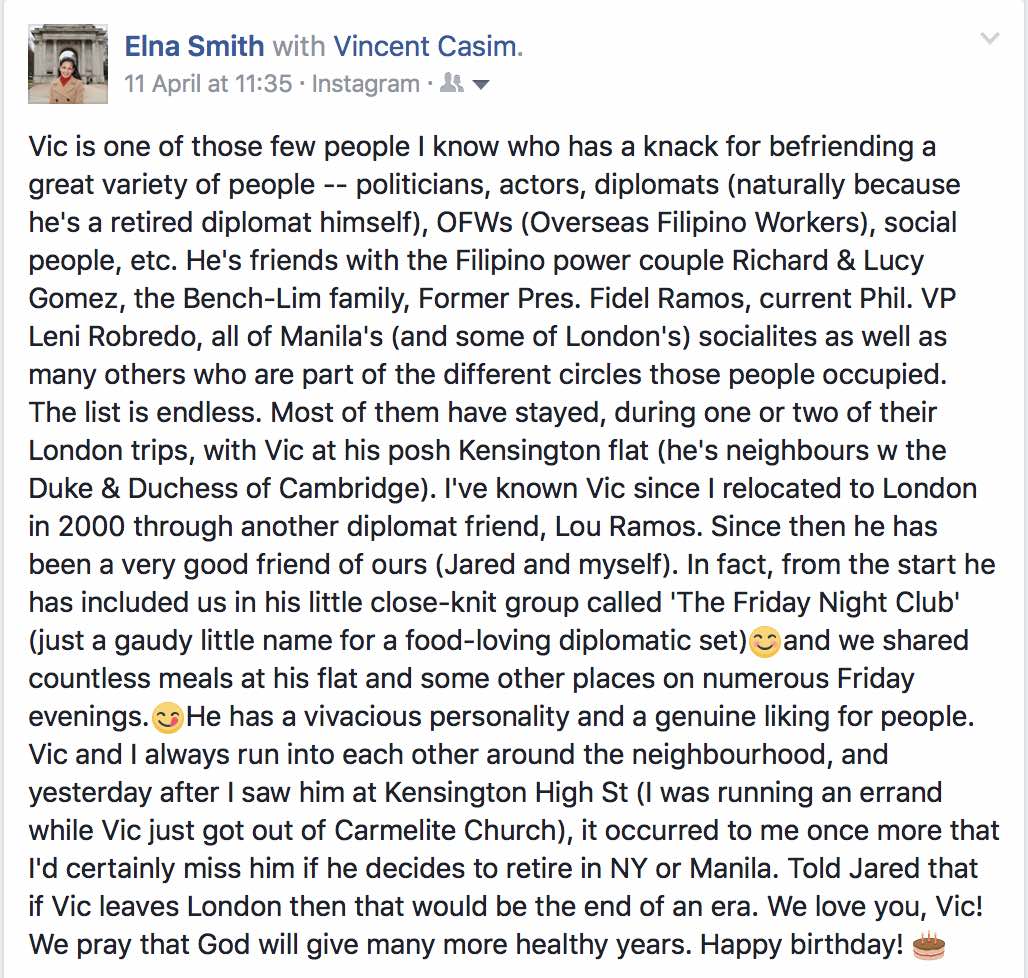The height and width of the screenshot is (978, 1028).
Task: Click the phrase 'The Friday Night Club'
Action: click(x=814, y=602)
